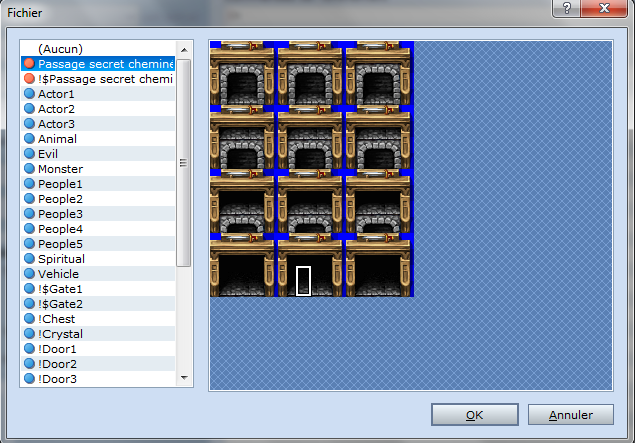This screenshot has height=443, width=635.
Task: Select bottom-row left open fireplace sprite
Action: [242, 265]
